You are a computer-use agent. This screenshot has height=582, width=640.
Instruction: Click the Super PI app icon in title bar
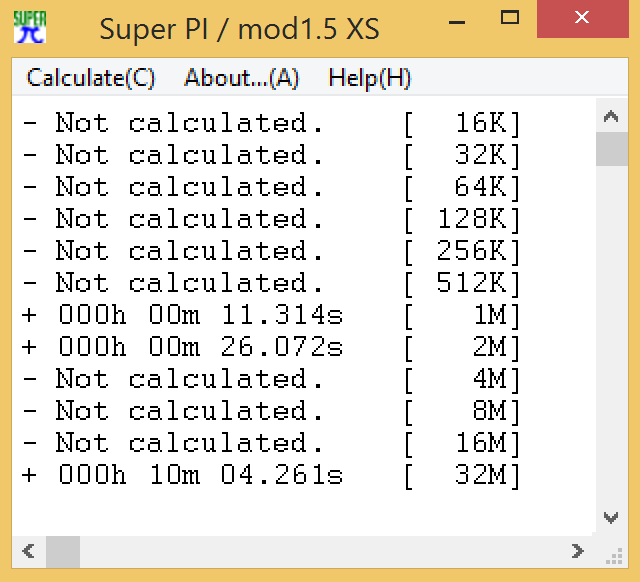coord(30,27)
